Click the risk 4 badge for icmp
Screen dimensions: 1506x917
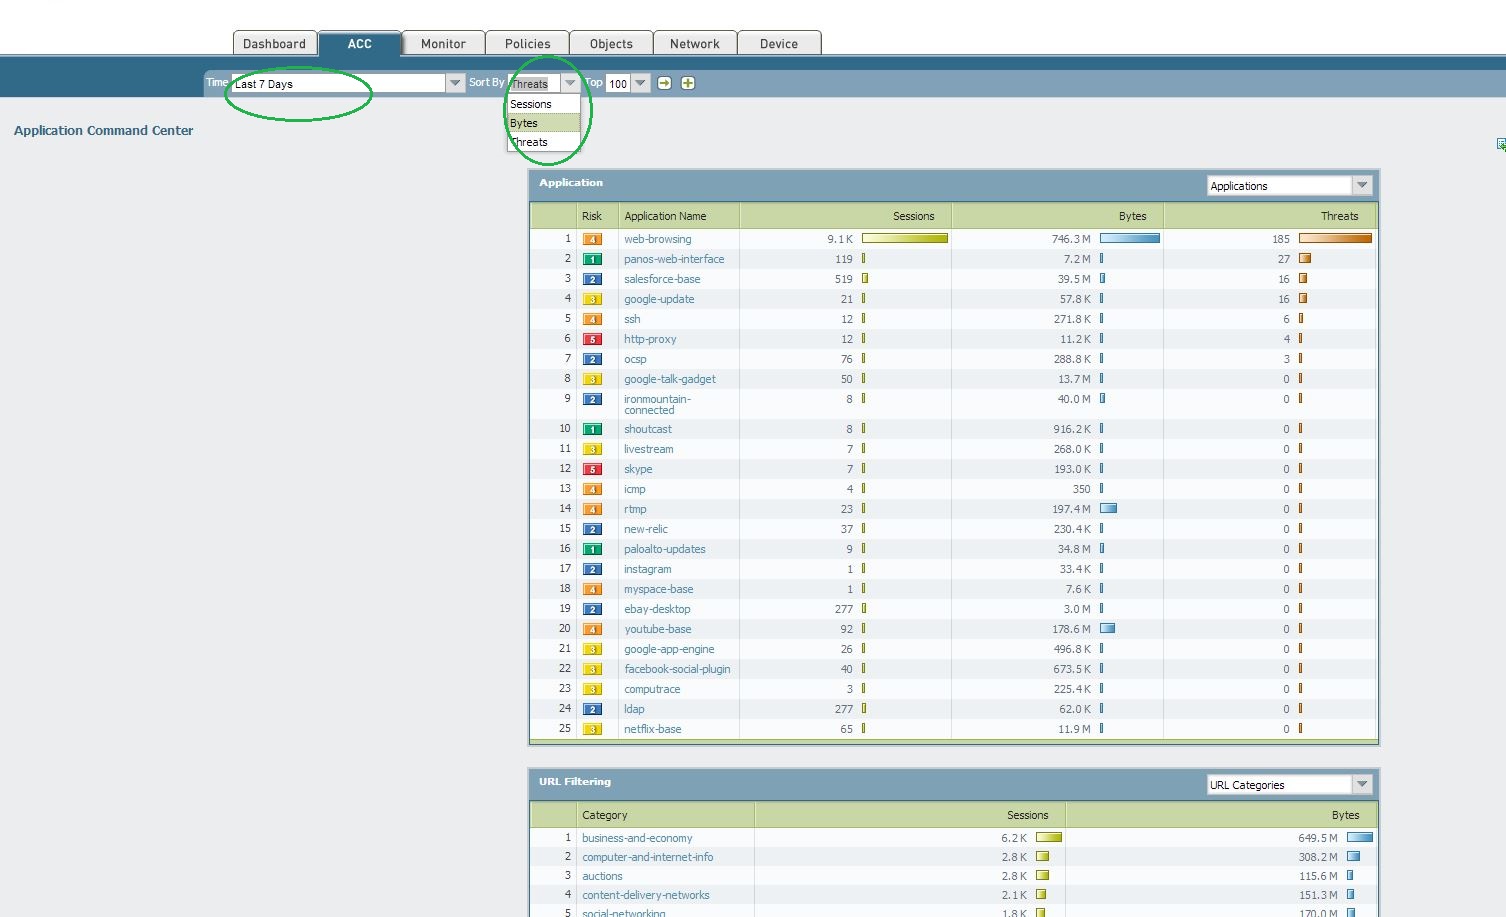tap(592, 490)
